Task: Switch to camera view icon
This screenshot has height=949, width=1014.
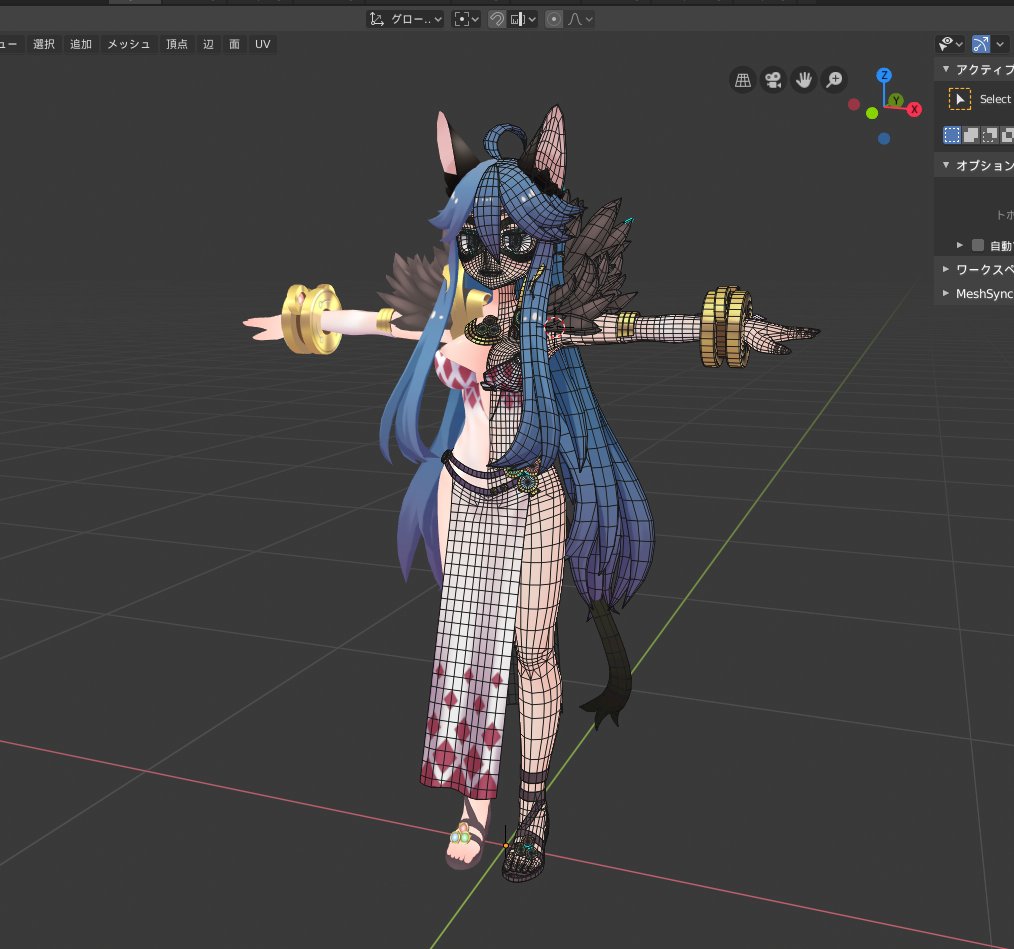Action: click(x=773, y=80)
